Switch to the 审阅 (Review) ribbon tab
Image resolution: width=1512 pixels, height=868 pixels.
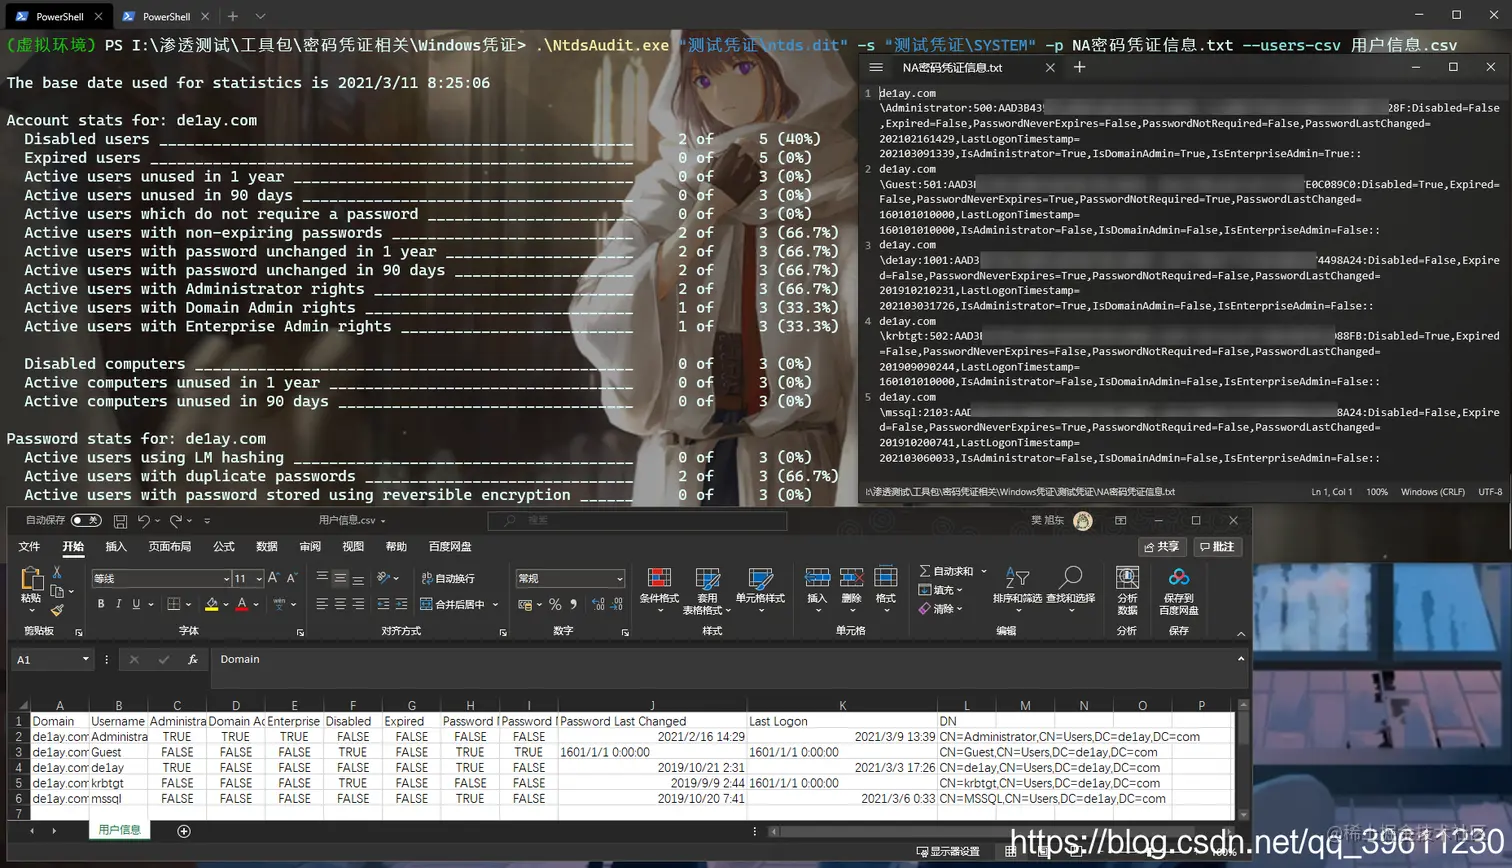point(310,547)
